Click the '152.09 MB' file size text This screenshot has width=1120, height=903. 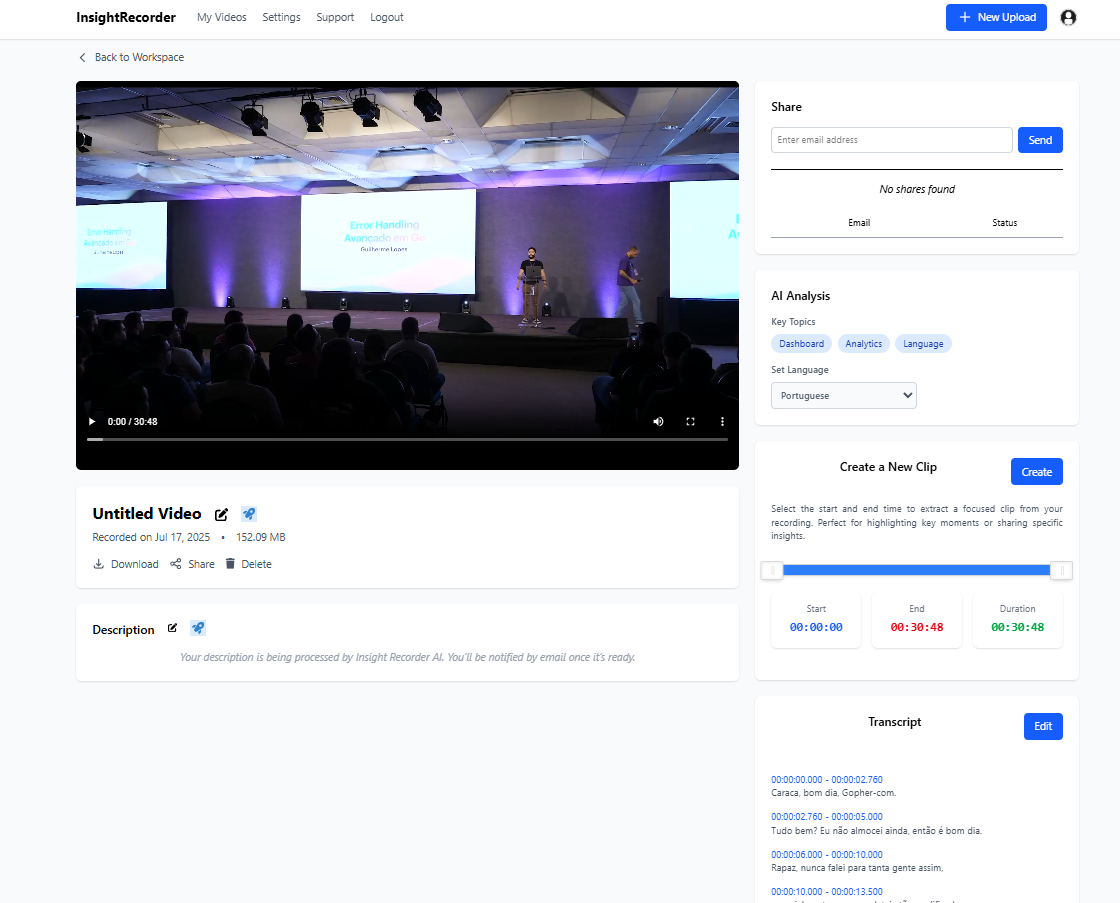[261, 537]
